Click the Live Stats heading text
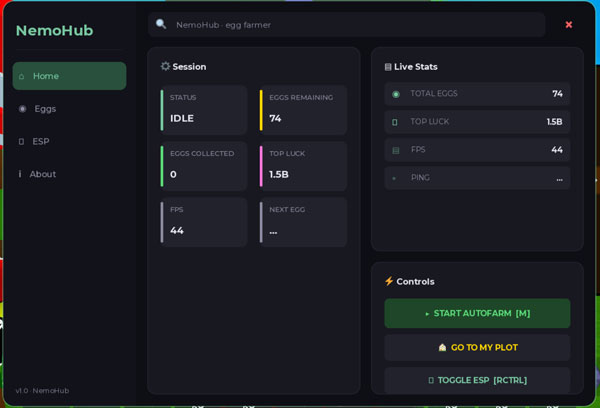The image size is (600, 408). tap(416, 67)
